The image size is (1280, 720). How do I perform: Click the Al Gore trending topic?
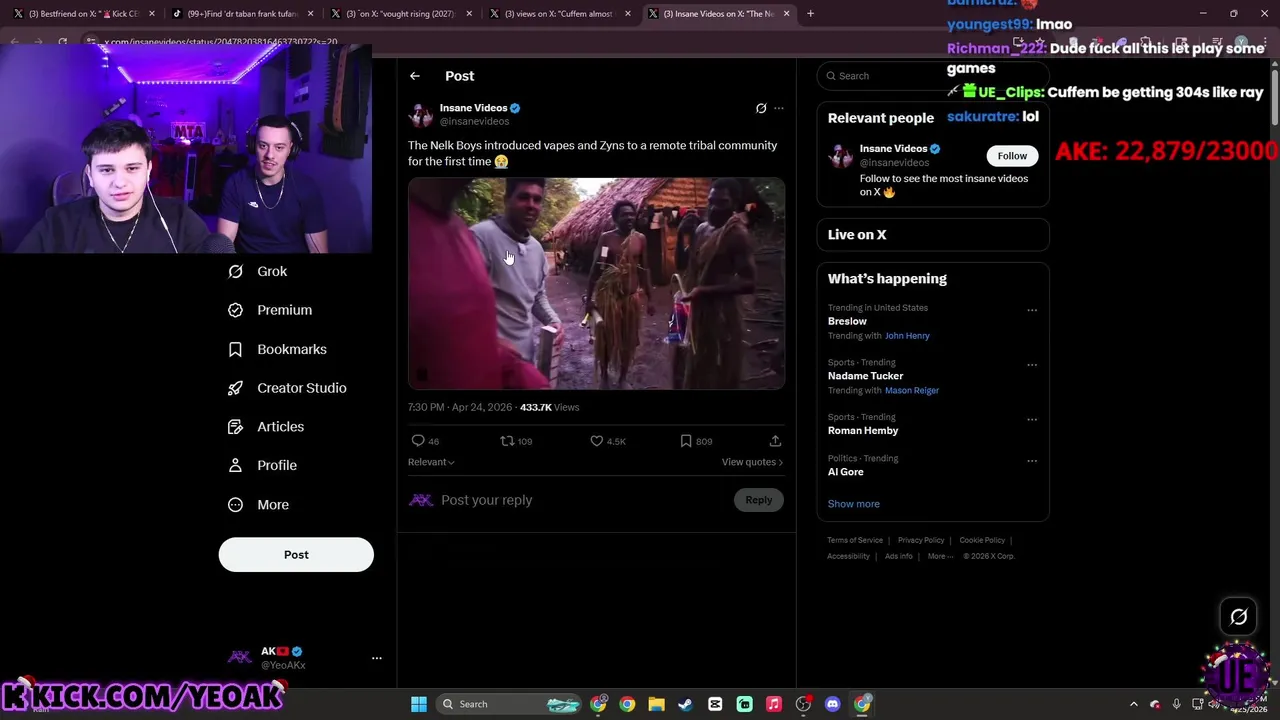(x=845, y=472)
